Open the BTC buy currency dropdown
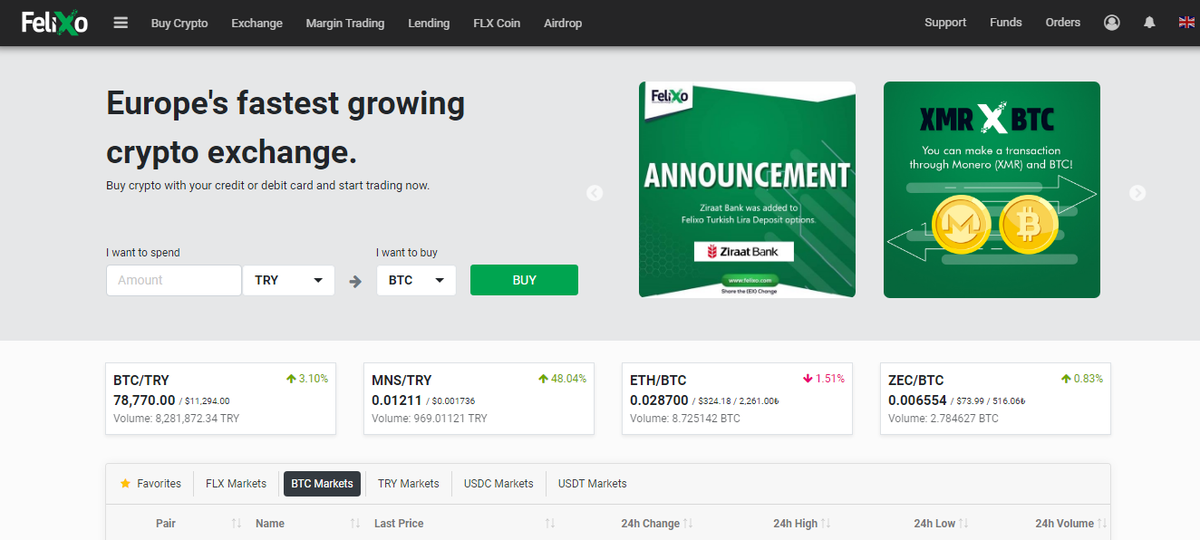The width and height of the screenshot is (1200, 540). click(416, 280)
